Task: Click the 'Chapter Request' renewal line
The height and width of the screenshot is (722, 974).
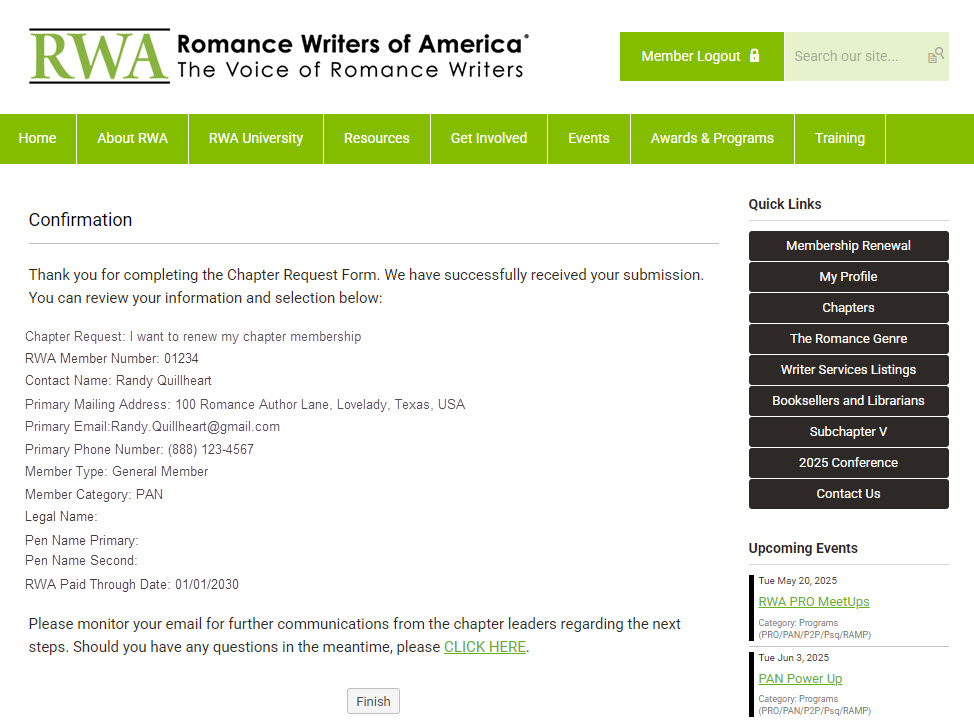Action: pyautogui.click(x=193, y=337)
